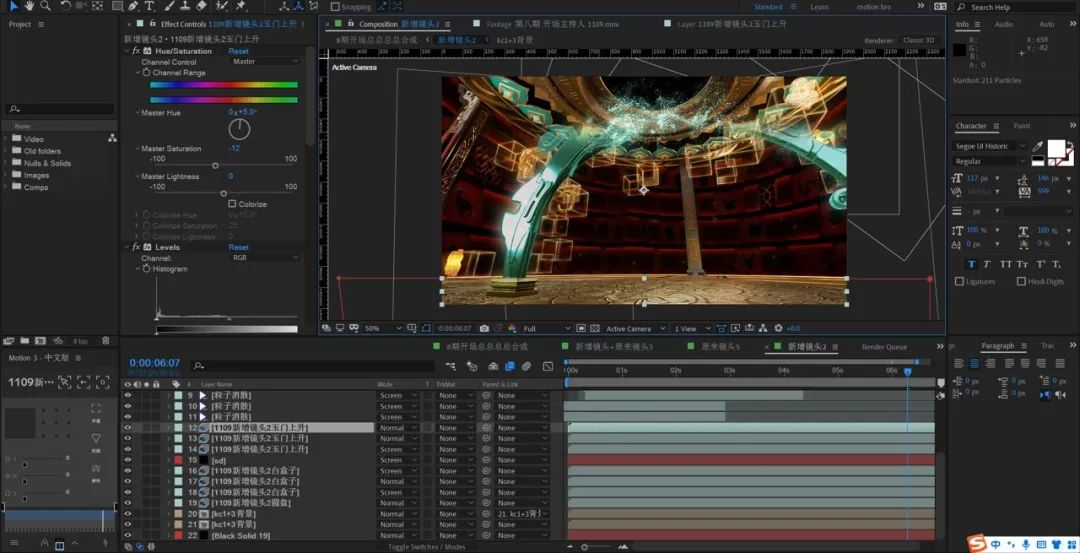Take a snapshot with camera icon
1080x553 pixels.
pos(484,328)
